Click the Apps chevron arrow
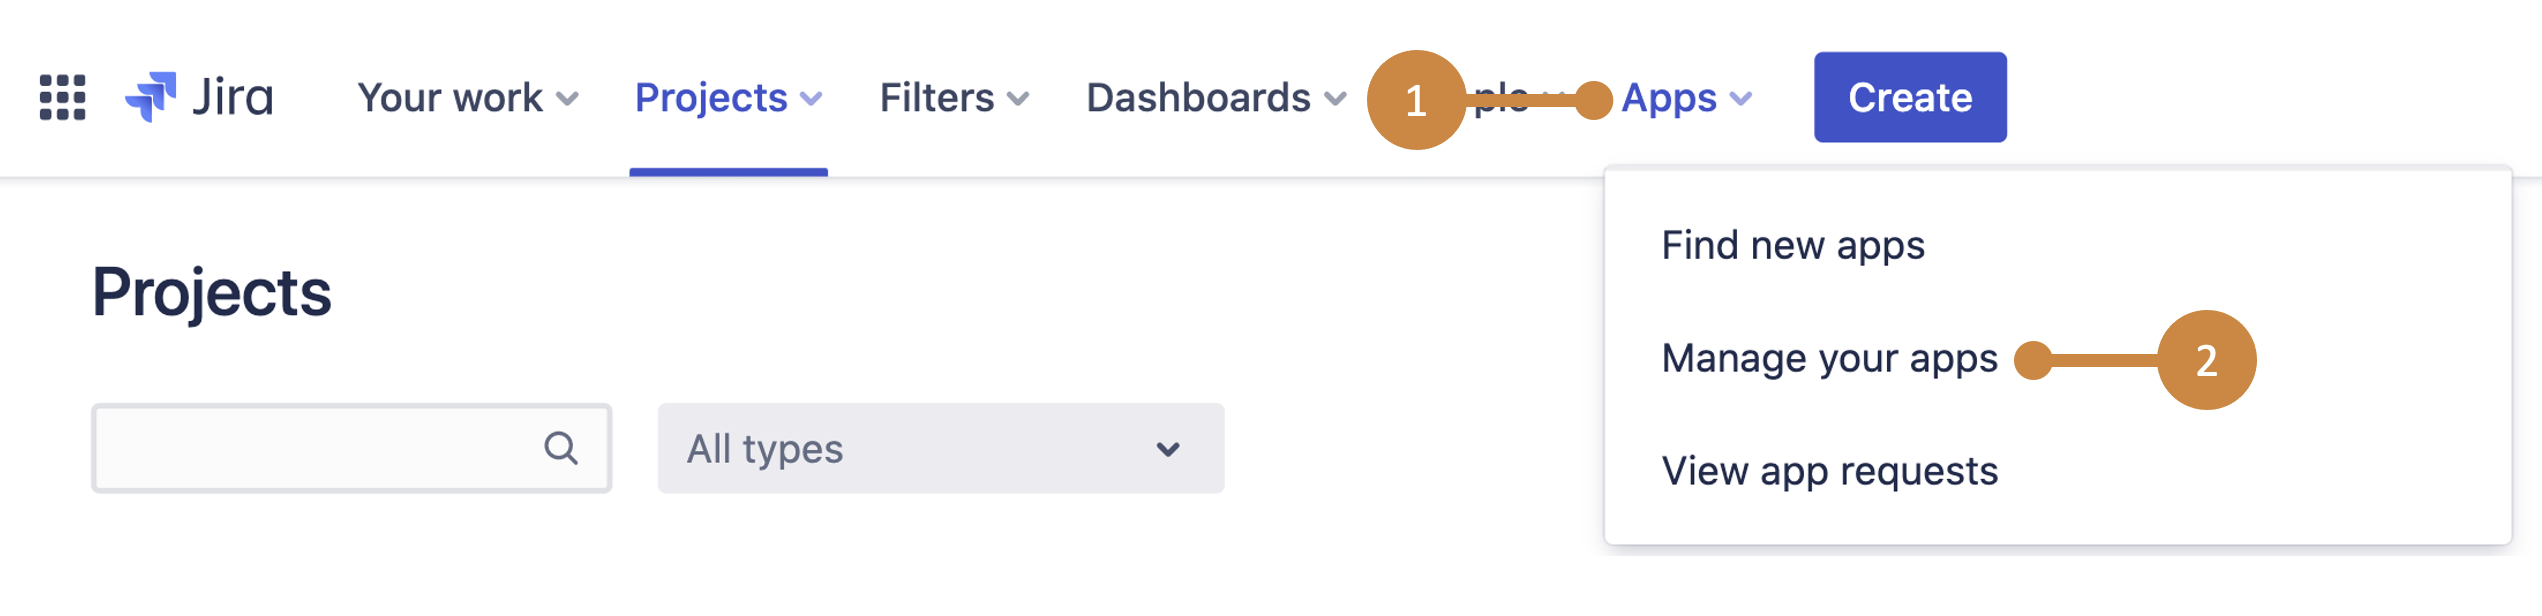This screenshot has width=2542, height=616. (x=1741, y=99)
